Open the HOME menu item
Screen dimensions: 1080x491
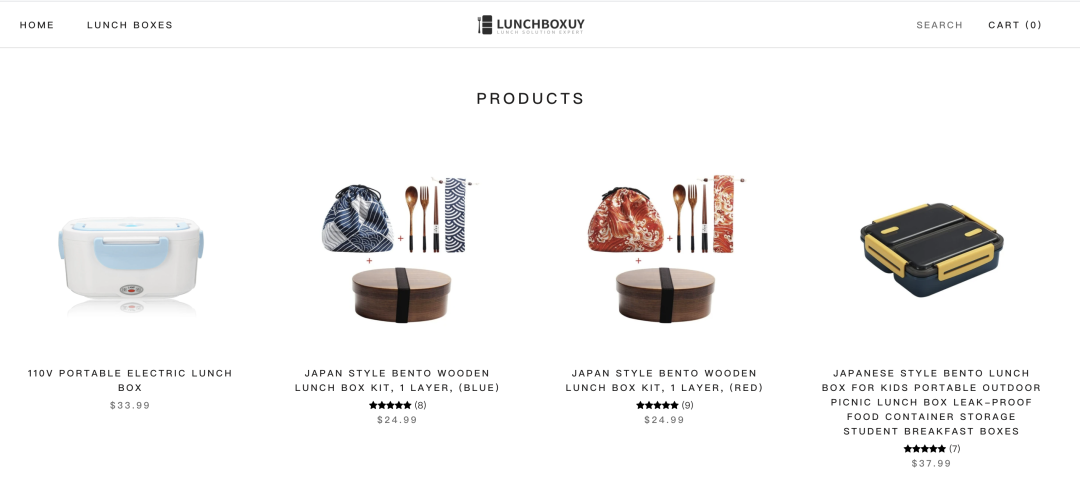coord(37,25)
